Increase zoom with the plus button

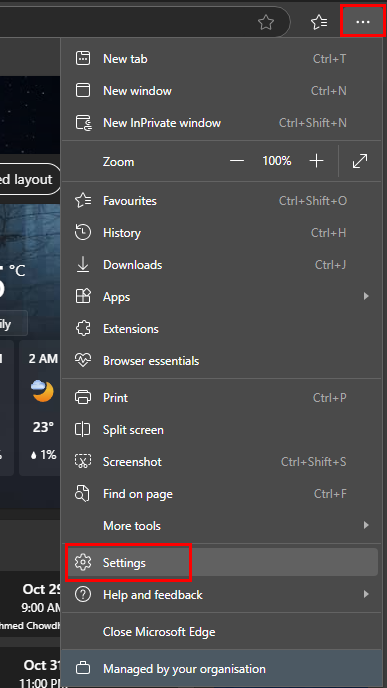coord(316,161)
